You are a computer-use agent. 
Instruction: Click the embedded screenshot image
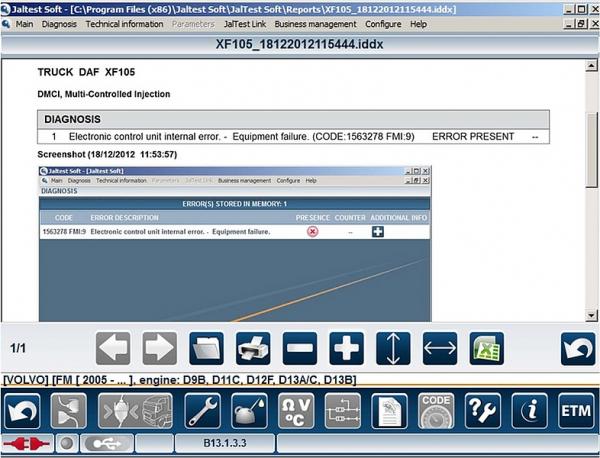(235, 244)
